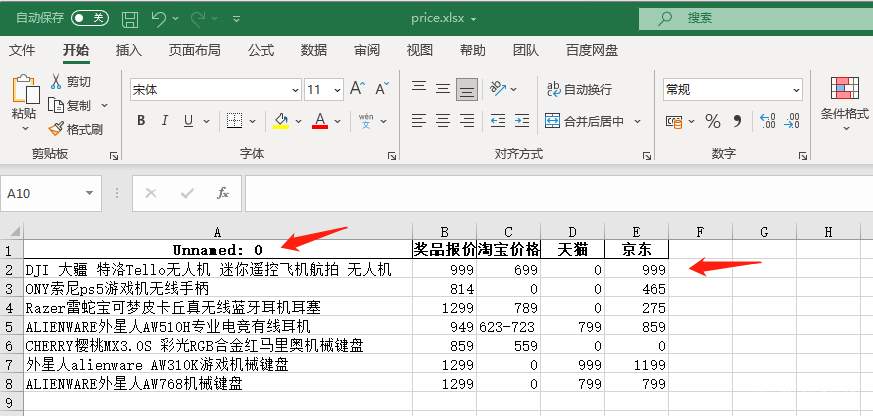Align cell text left

(419, 120)
